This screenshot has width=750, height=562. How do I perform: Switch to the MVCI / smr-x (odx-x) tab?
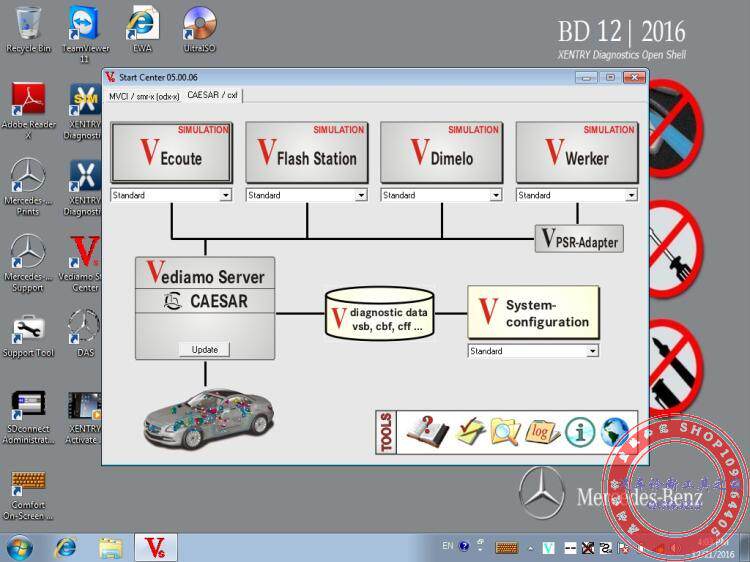point(144,96)
